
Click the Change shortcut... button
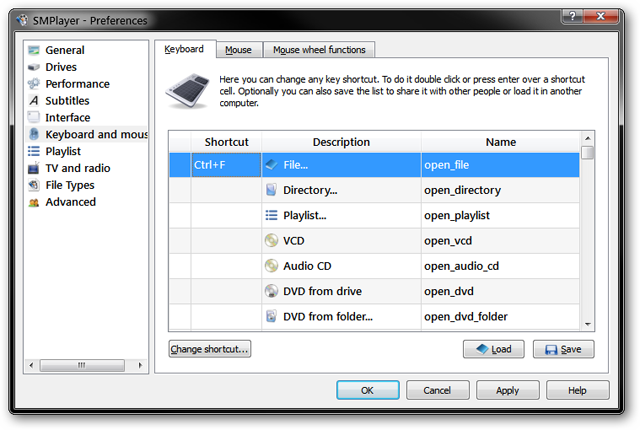click(x=209, y=349)
